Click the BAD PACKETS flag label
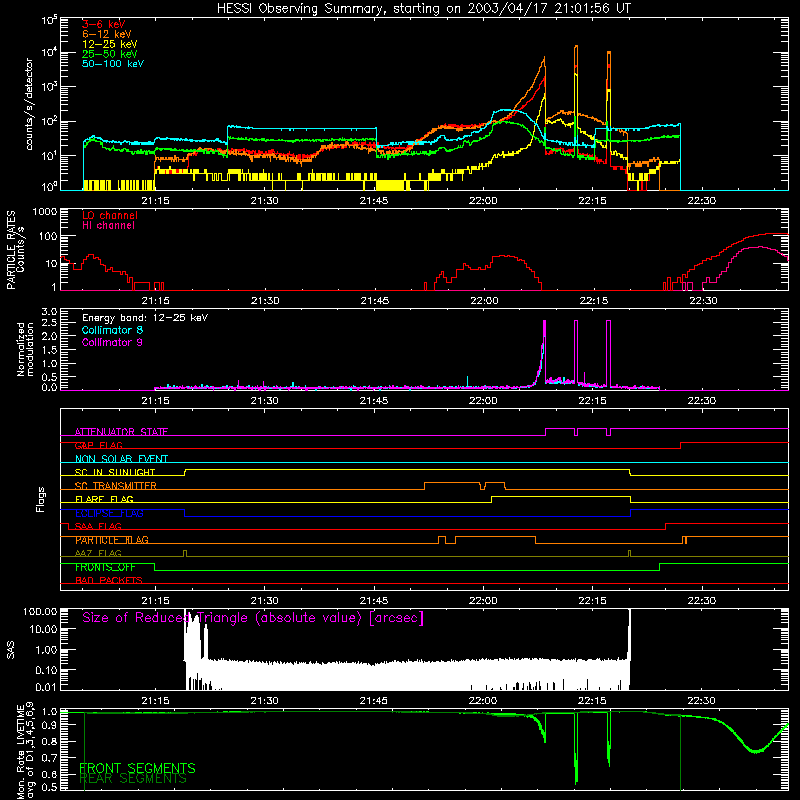 (109, 580)
